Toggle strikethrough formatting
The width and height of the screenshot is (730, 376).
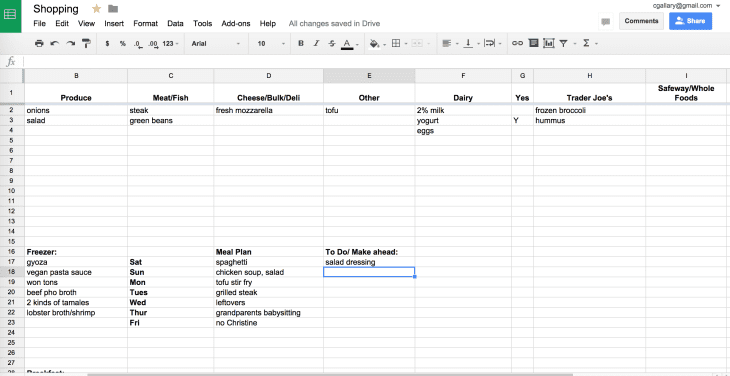click(331, 43)
